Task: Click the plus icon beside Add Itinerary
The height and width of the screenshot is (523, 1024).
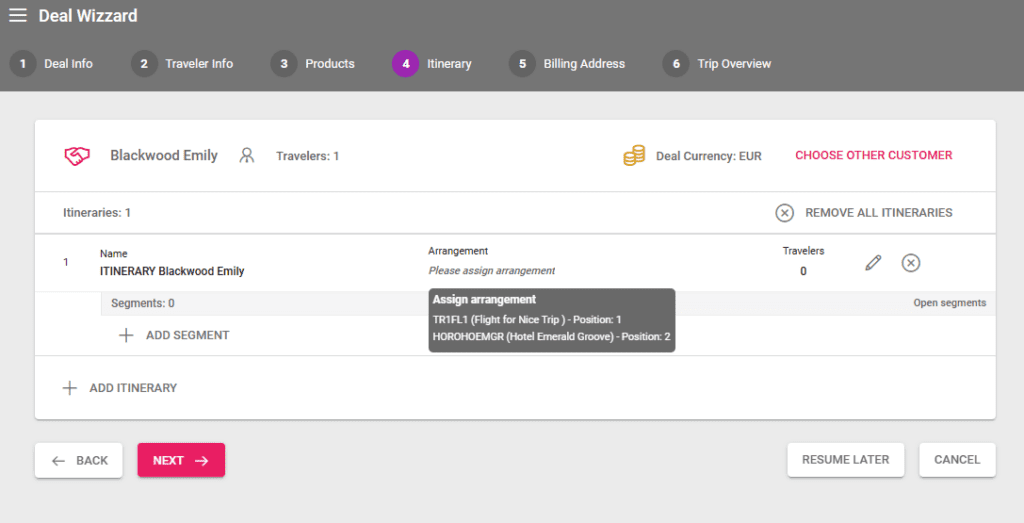Action: 70,388
